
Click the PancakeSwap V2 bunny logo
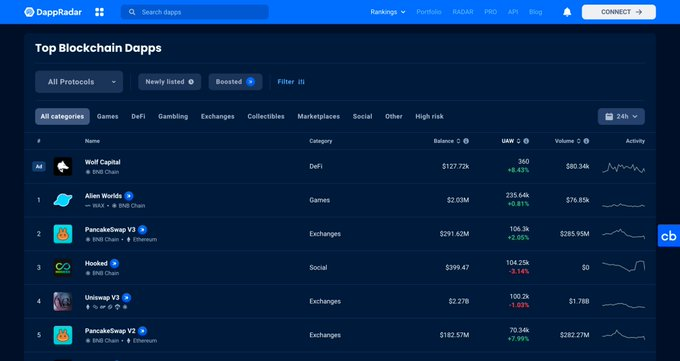(x=63, y=335)
